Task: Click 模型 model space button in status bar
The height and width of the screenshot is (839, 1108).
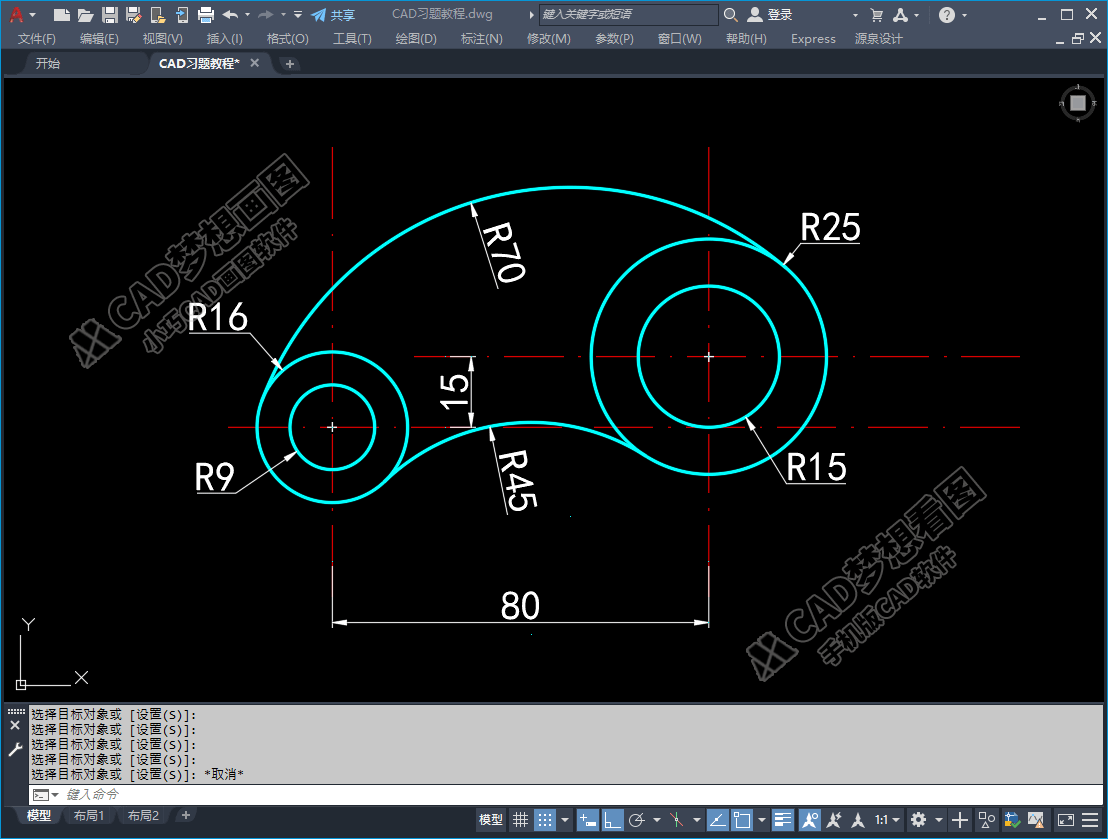Action: tap(491, 820)
